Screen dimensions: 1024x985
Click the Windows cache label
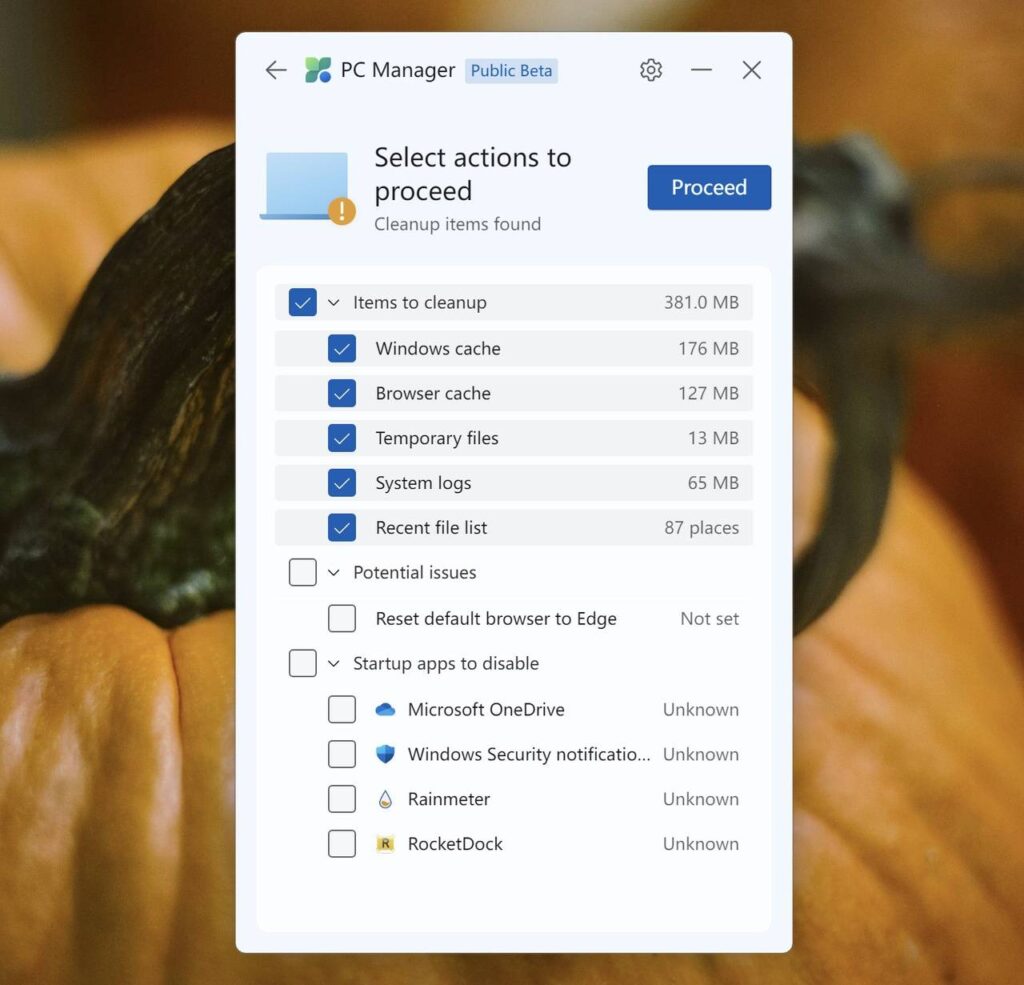pyautogui.click(x=438, y=348)
